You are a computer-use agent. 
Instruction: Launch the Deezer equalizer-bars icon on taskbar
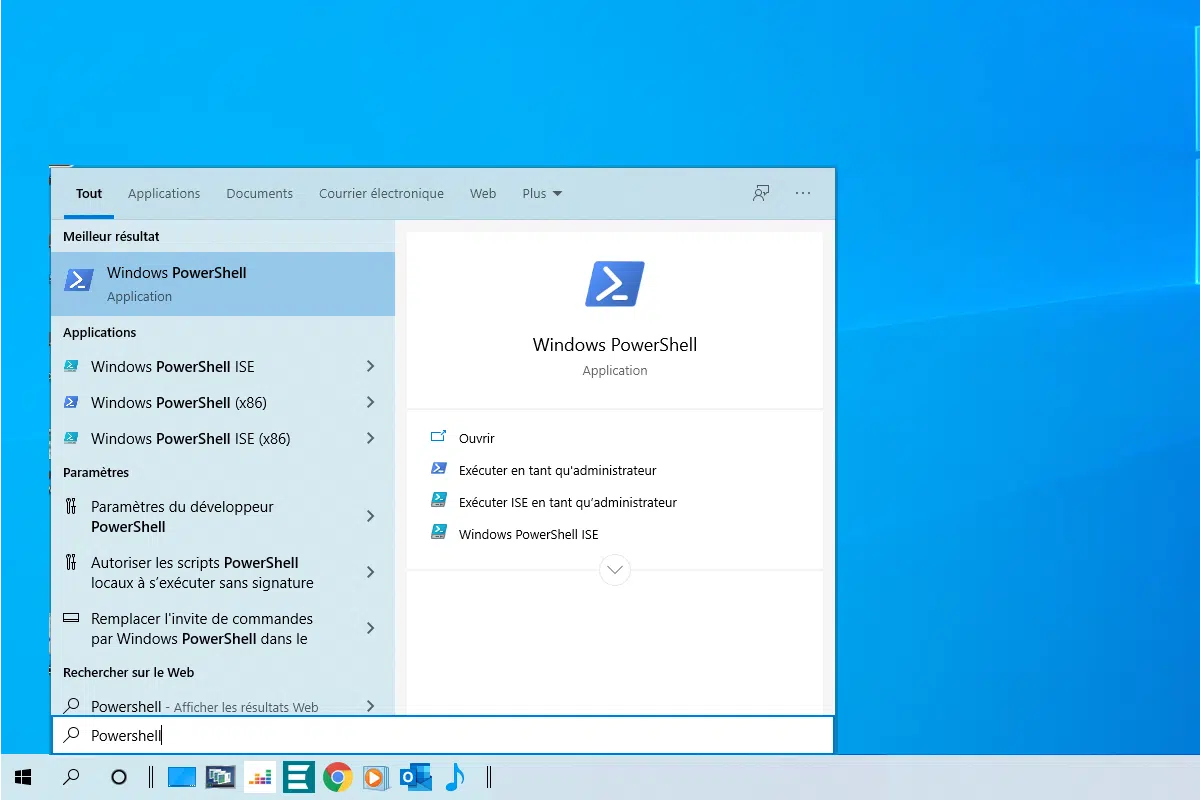(260, 777)
